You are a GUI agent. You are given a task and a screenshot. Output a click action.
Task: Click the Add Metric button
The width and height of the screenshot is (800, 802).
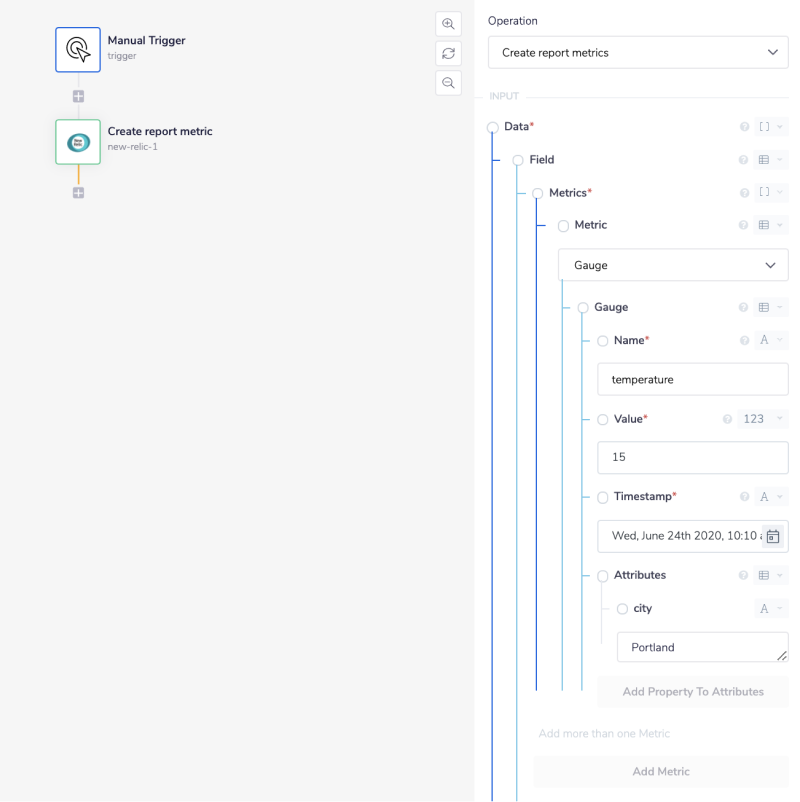pos(660,771)
